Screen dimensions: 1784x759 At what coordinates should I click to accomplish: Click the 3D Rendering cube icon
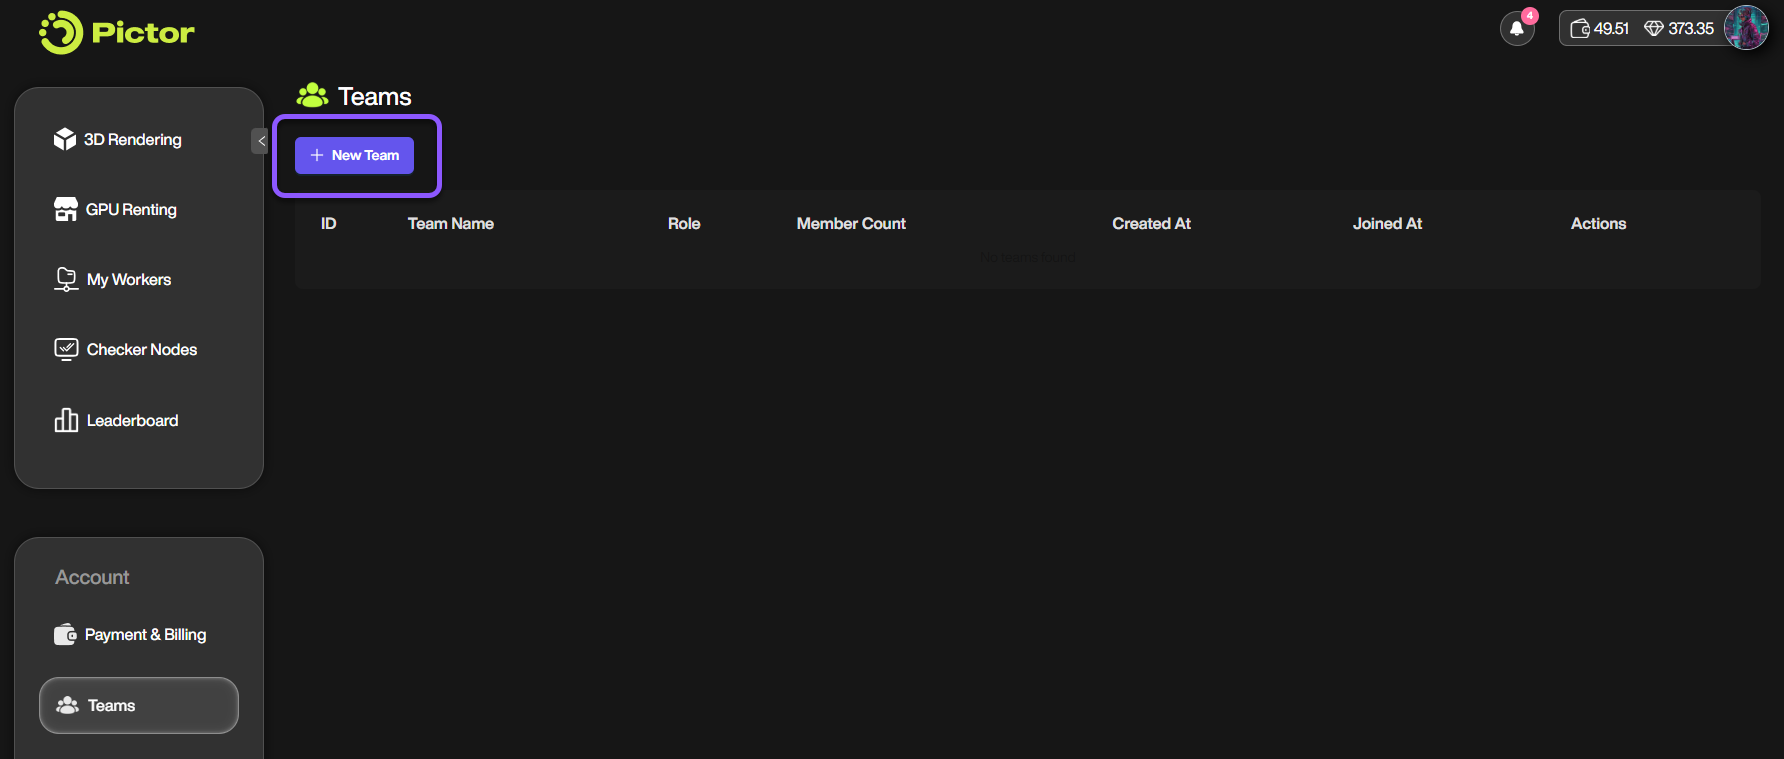tap(65, 139)
